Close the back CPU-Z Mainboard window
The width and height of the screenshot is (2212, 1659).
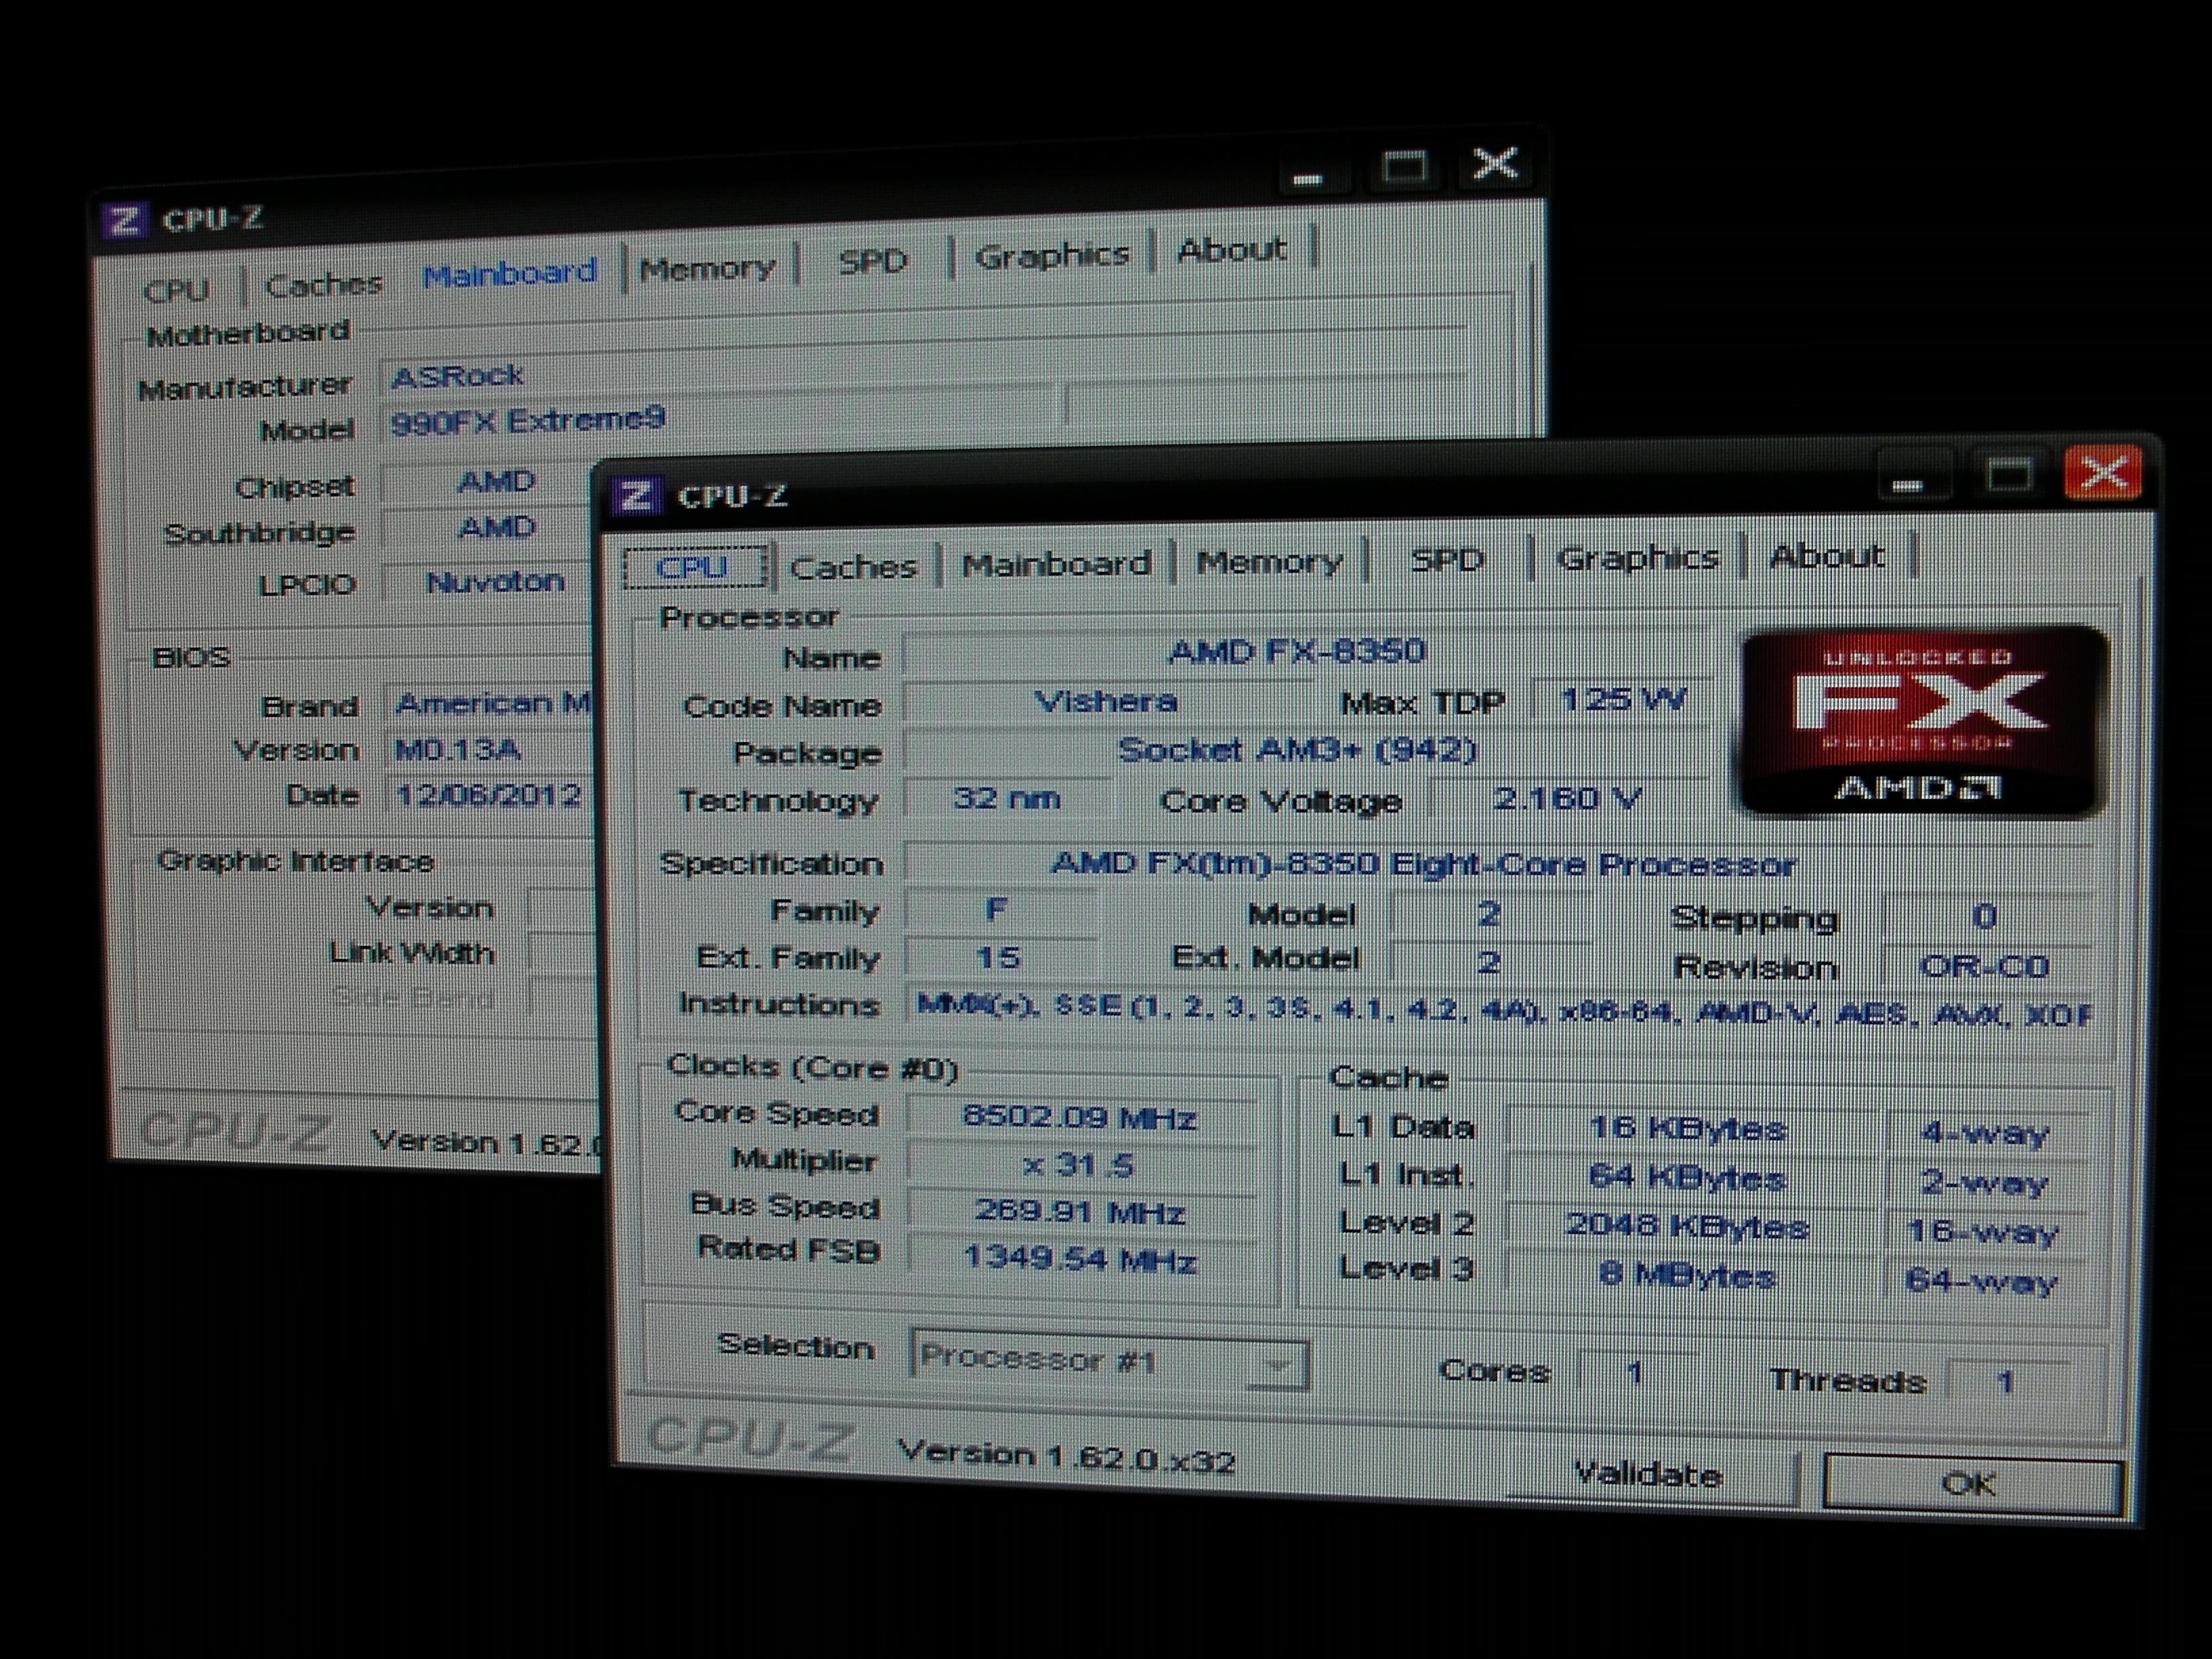click(x=1495, y=163)
